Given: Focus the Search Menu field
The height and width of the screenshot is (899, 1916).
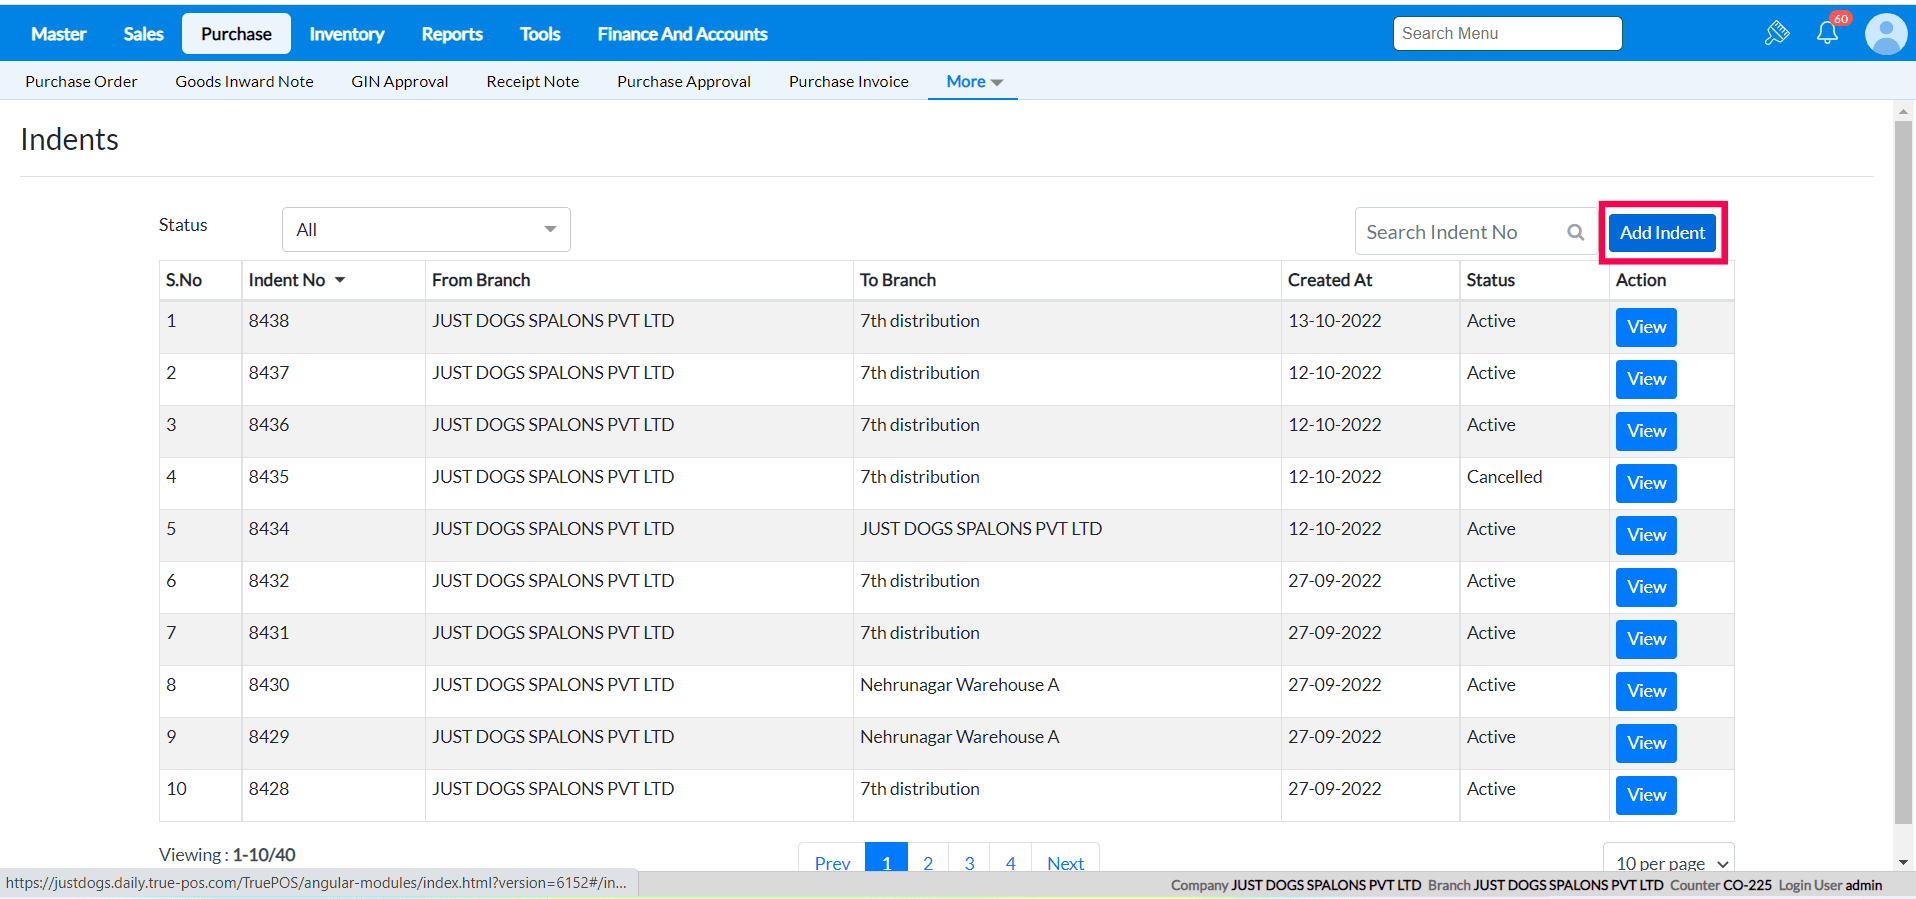Looking at the screenshot, I should [1506, 34].
